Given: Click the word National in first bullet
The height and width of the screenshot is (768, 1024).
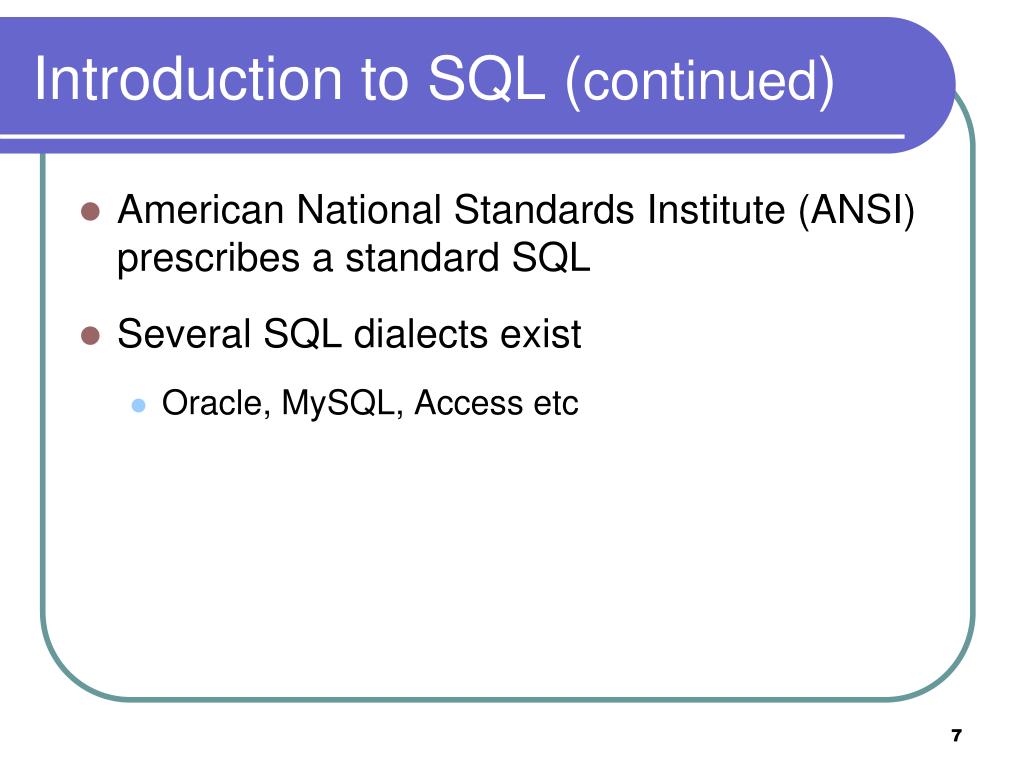Looking at the screenshot, I should (x=368, y=210).
